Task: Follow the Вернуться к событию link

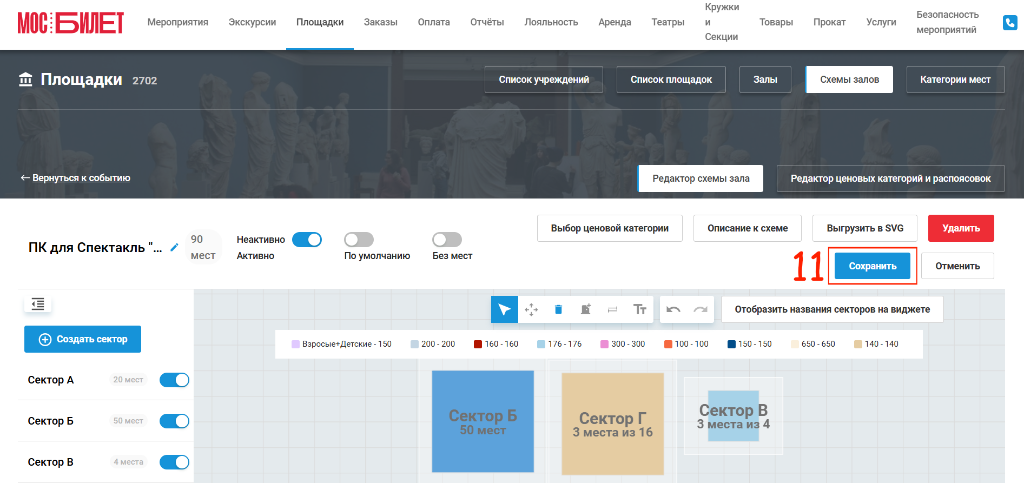Action: click(x=76, y=178)
